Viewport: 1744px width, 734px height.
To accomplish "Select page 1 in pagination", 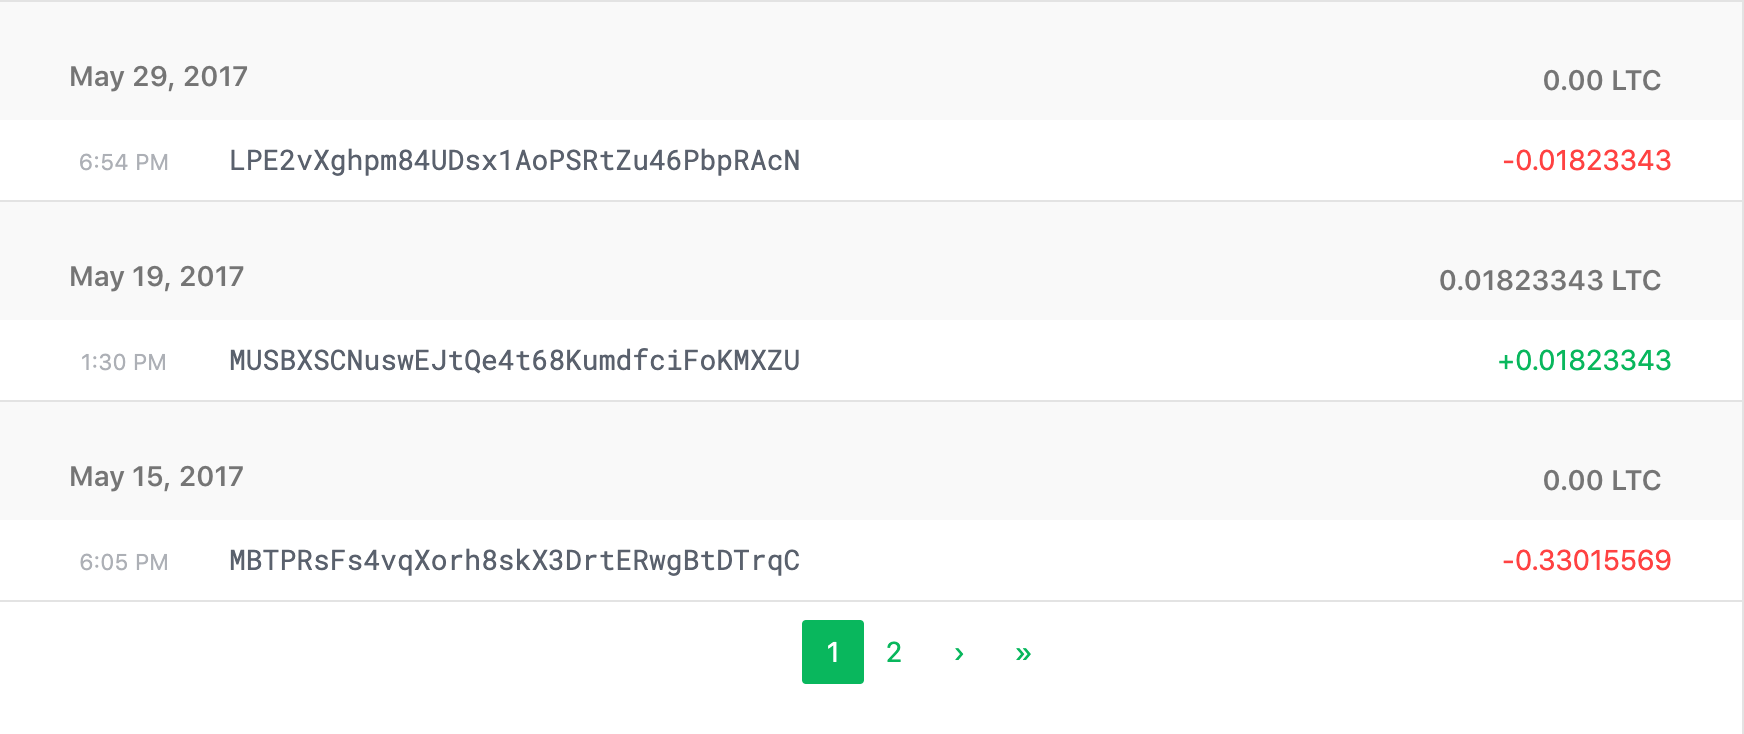I will (x=833, y=652).
